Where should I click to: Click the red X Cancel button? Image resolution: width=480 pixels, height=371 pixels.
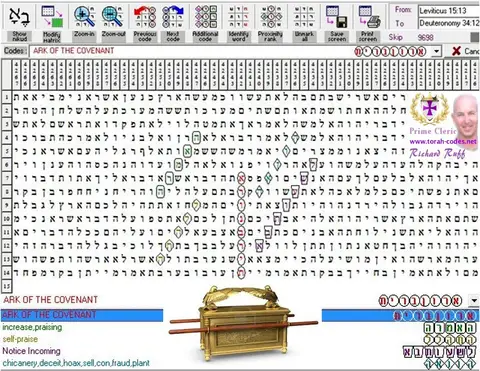pyautogui.click(x=465, y=51)
